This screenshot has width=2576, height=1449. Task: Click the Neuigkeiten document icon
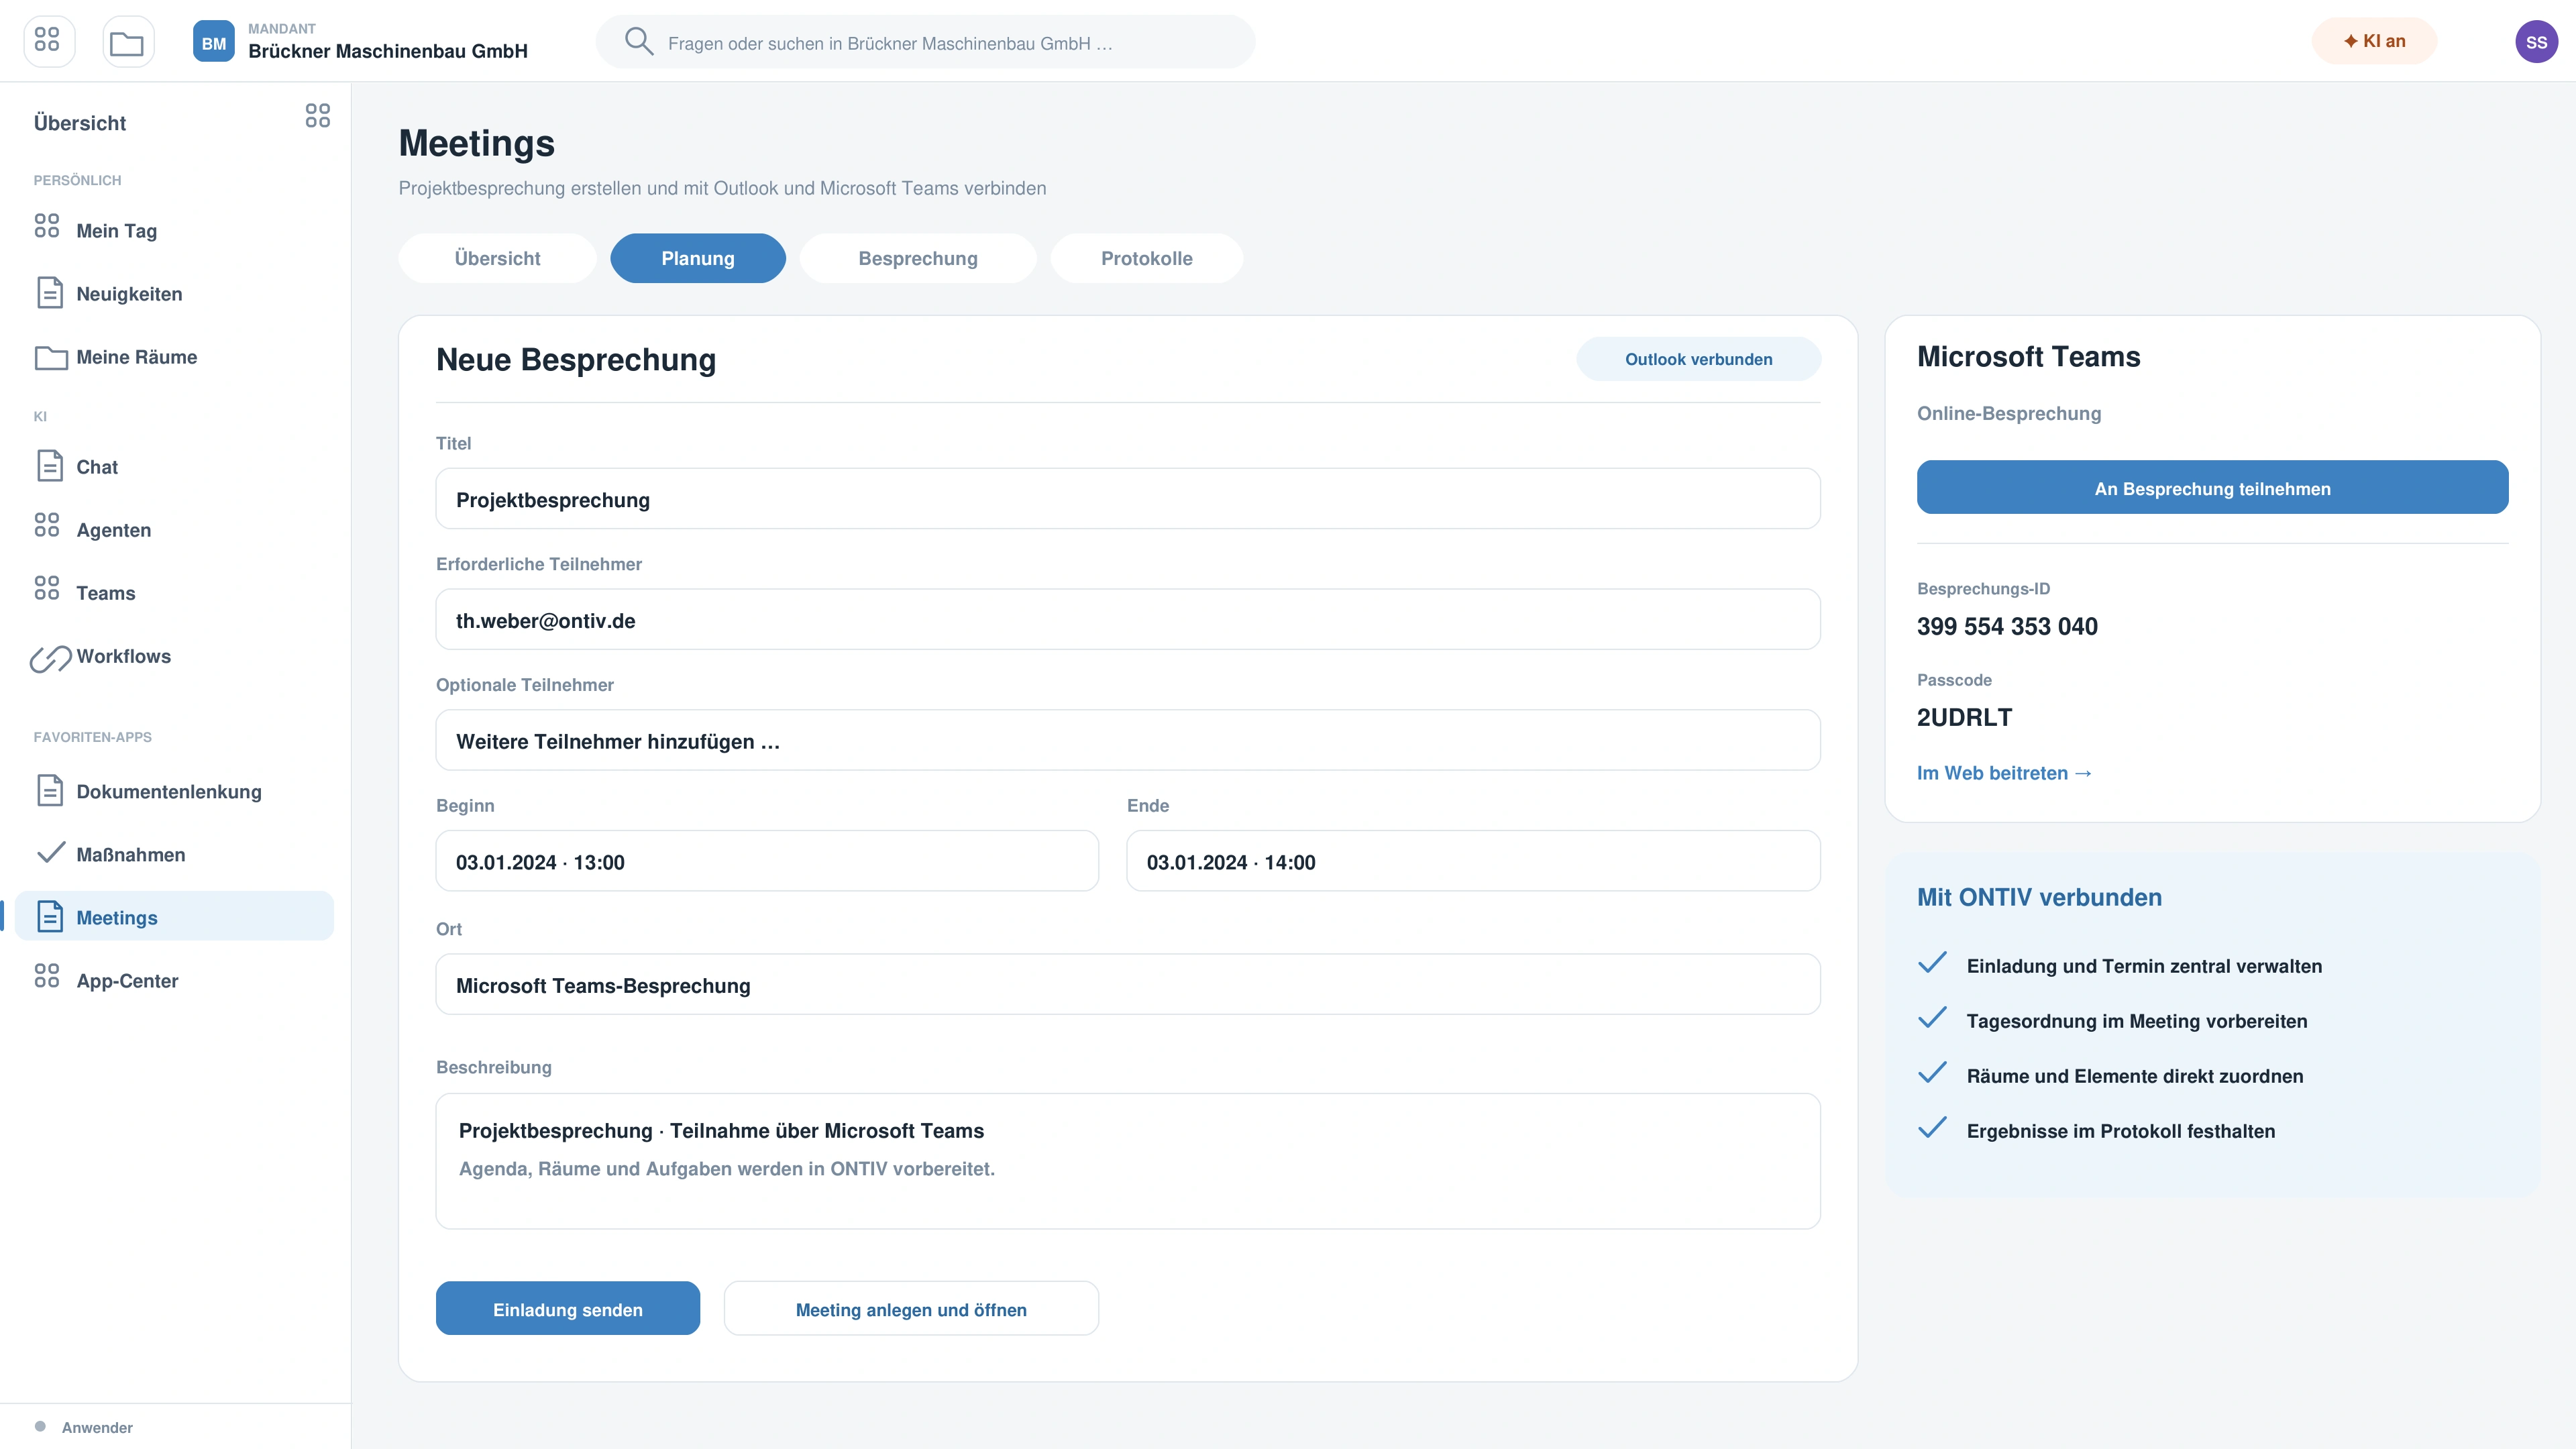(49, 293)
